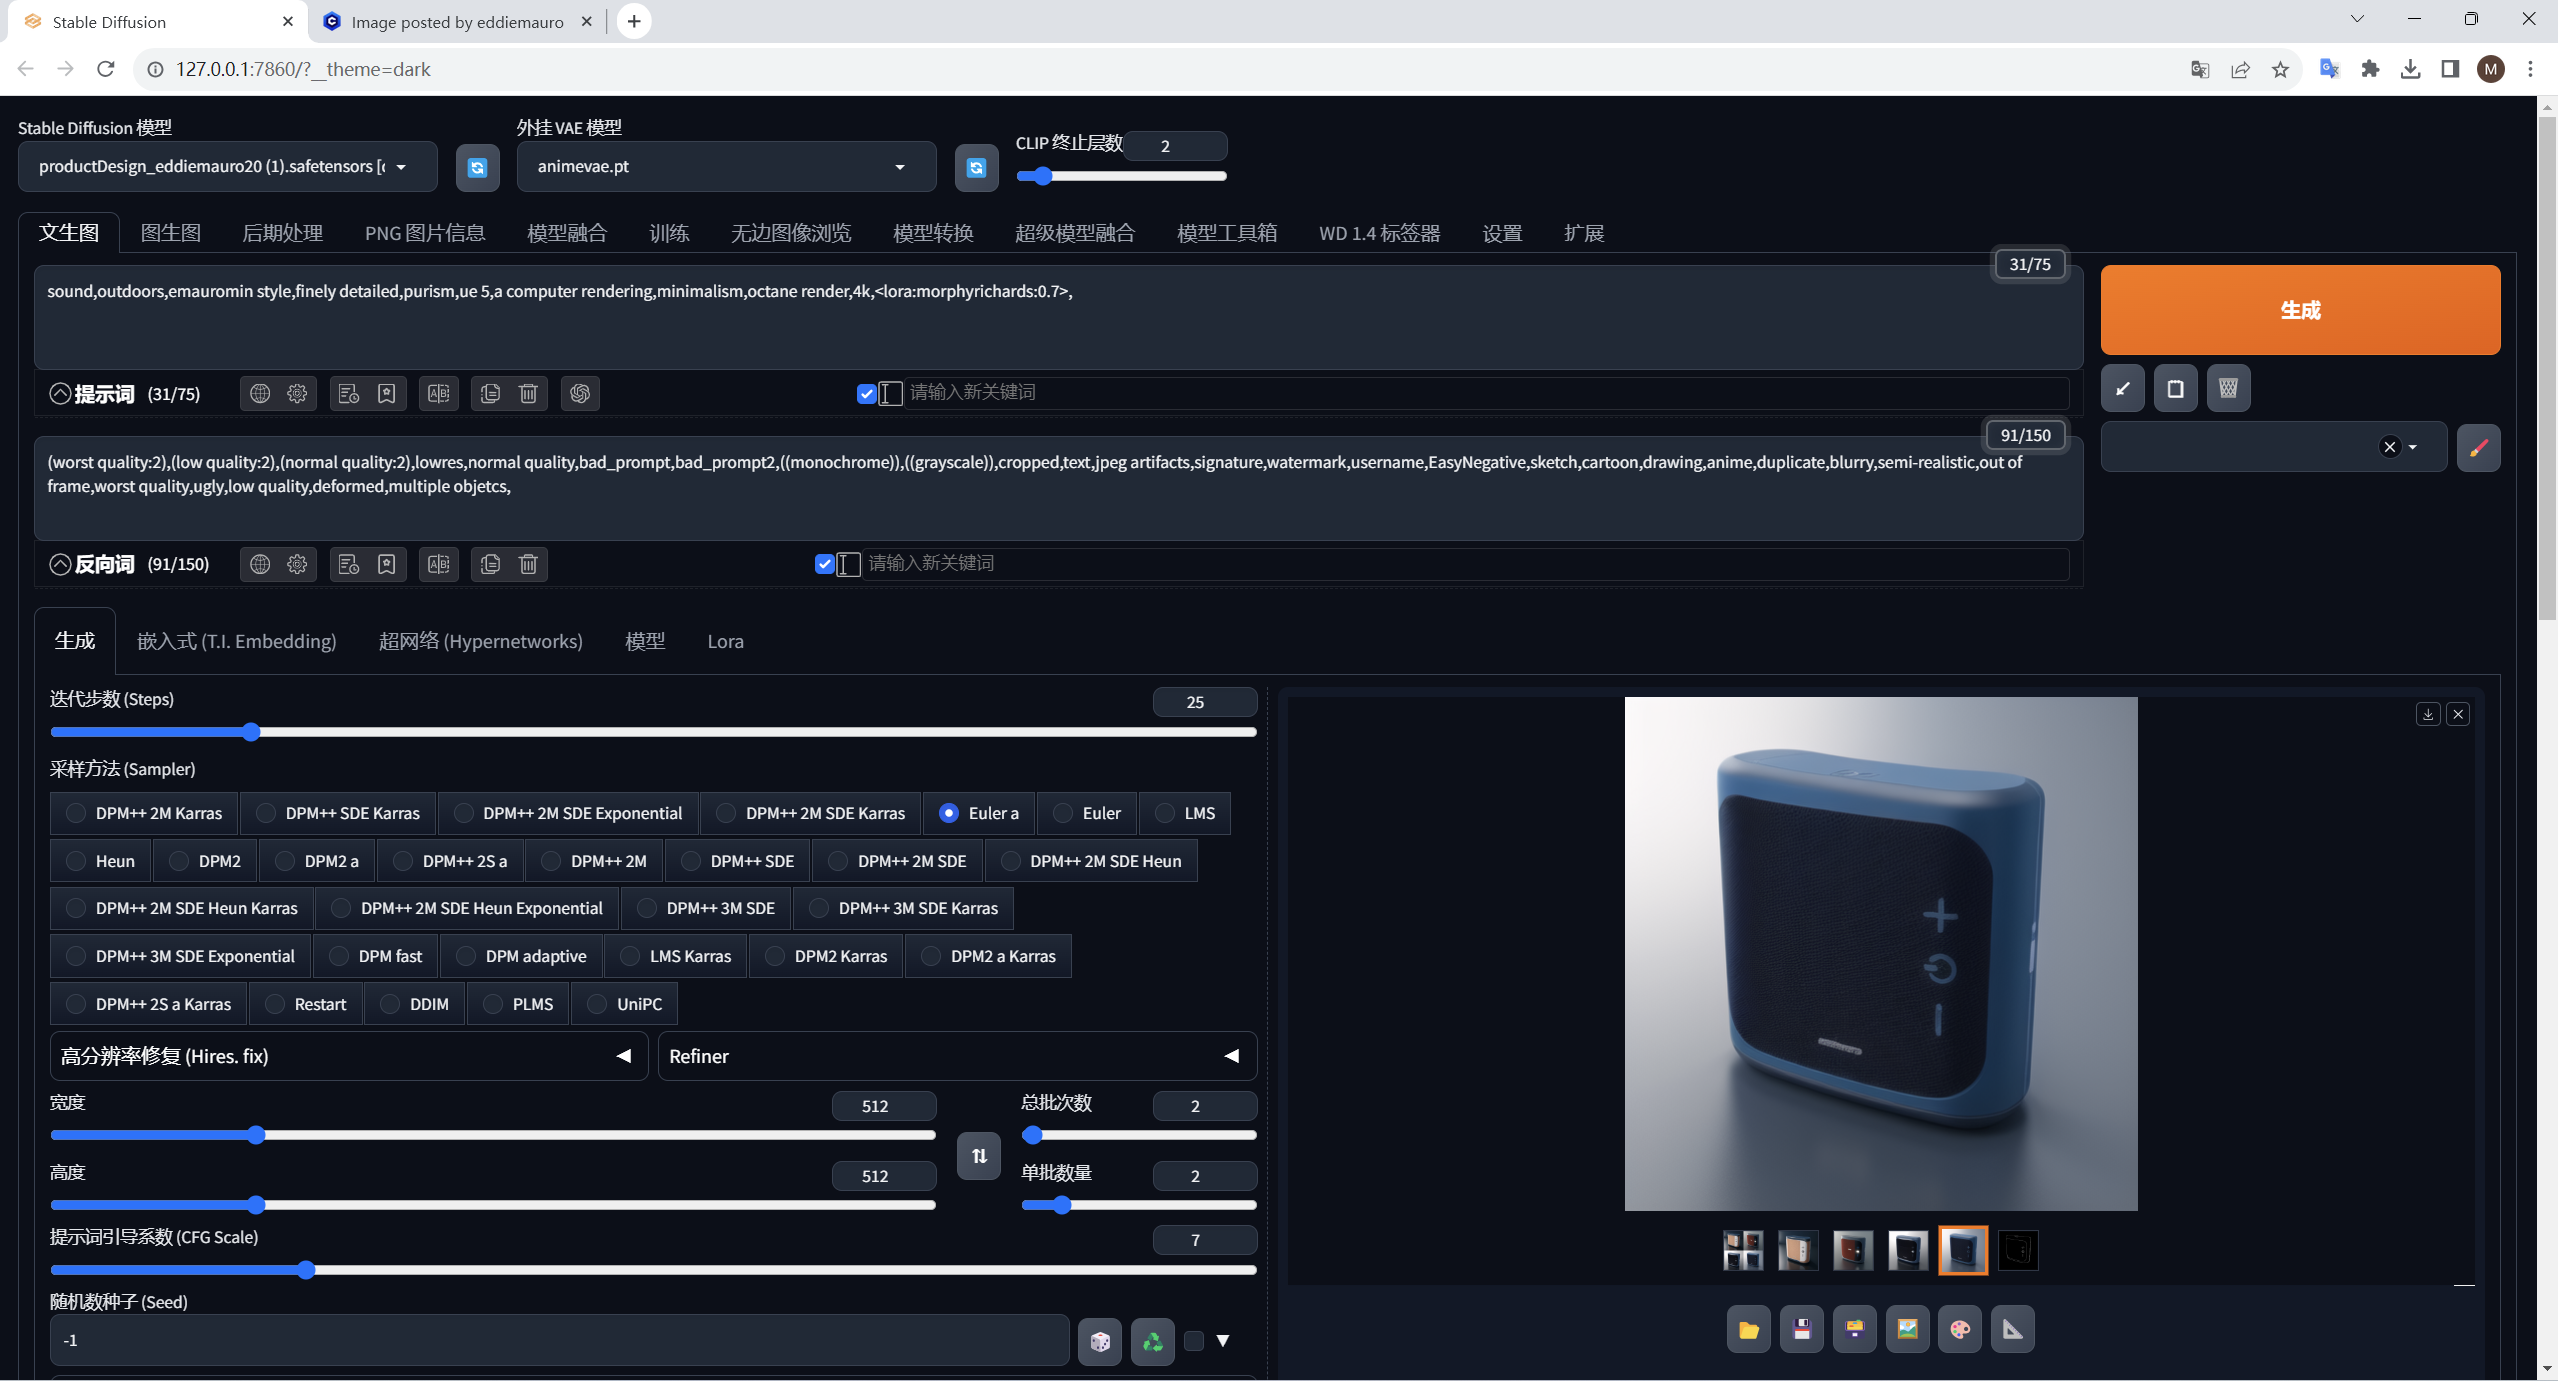The height and width of the screenshot is (1381, 2558).
Task: Click the orange 生成 generate button
Action: (x=2300, y=310)
